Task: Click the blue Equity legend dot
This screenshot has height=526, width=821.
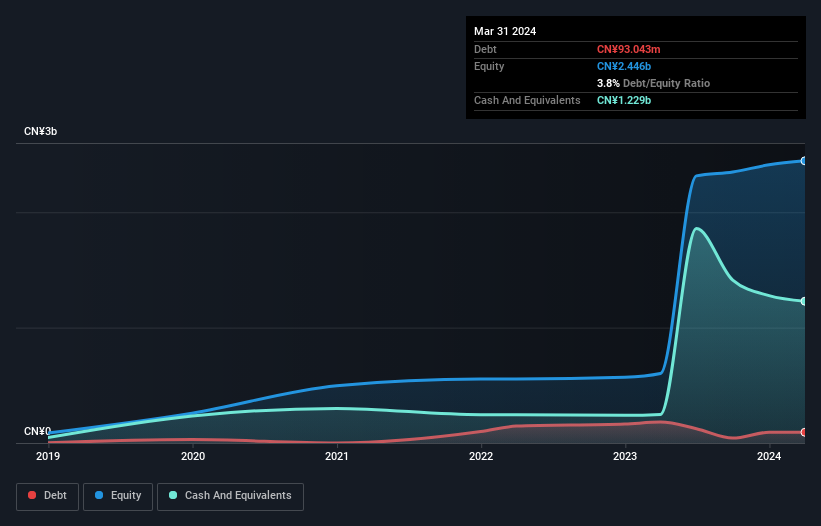Action: pos(99,495)
